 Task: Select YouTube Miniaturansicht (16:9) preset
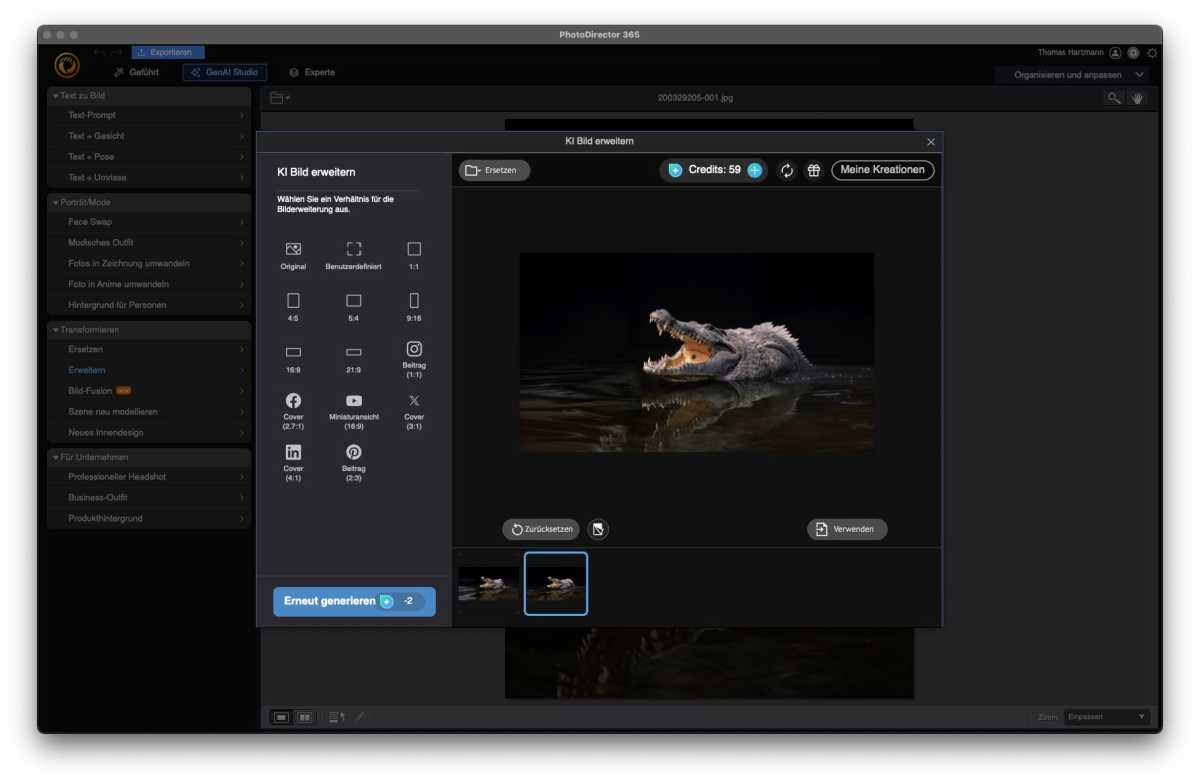point(353,411)
